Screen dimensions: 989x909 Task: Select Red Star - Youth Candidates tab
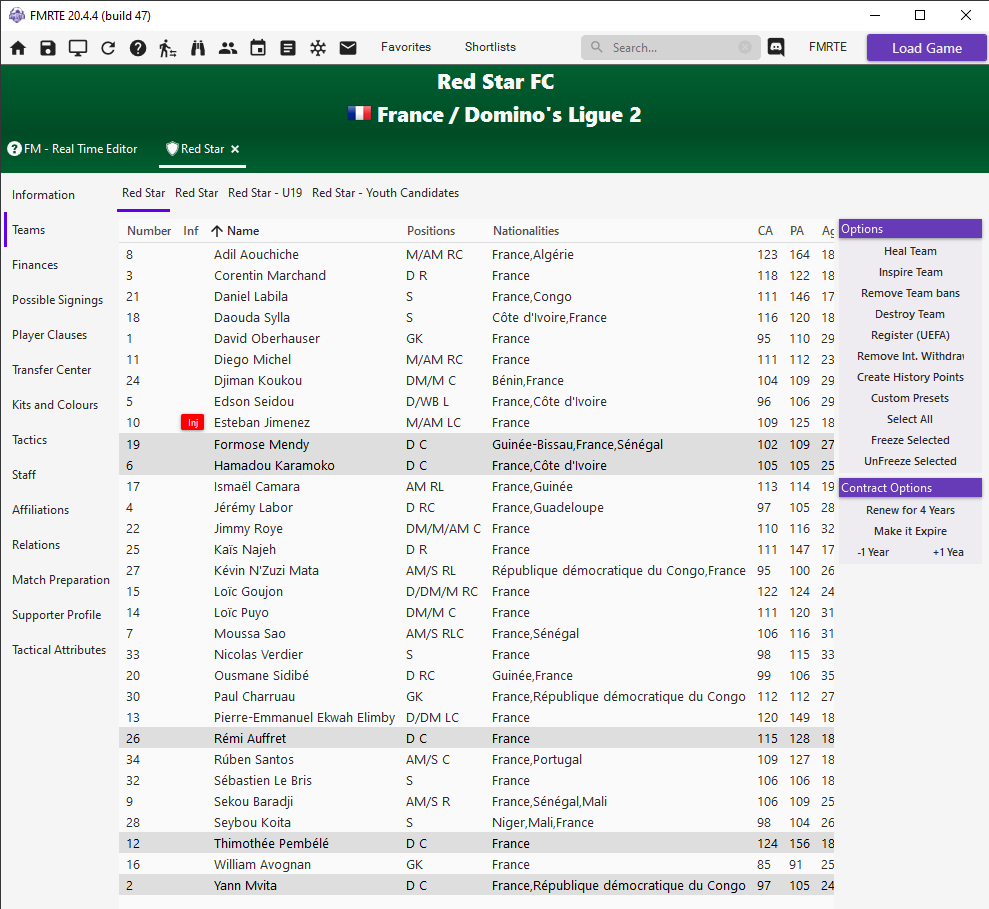click(x=385, y=193)
